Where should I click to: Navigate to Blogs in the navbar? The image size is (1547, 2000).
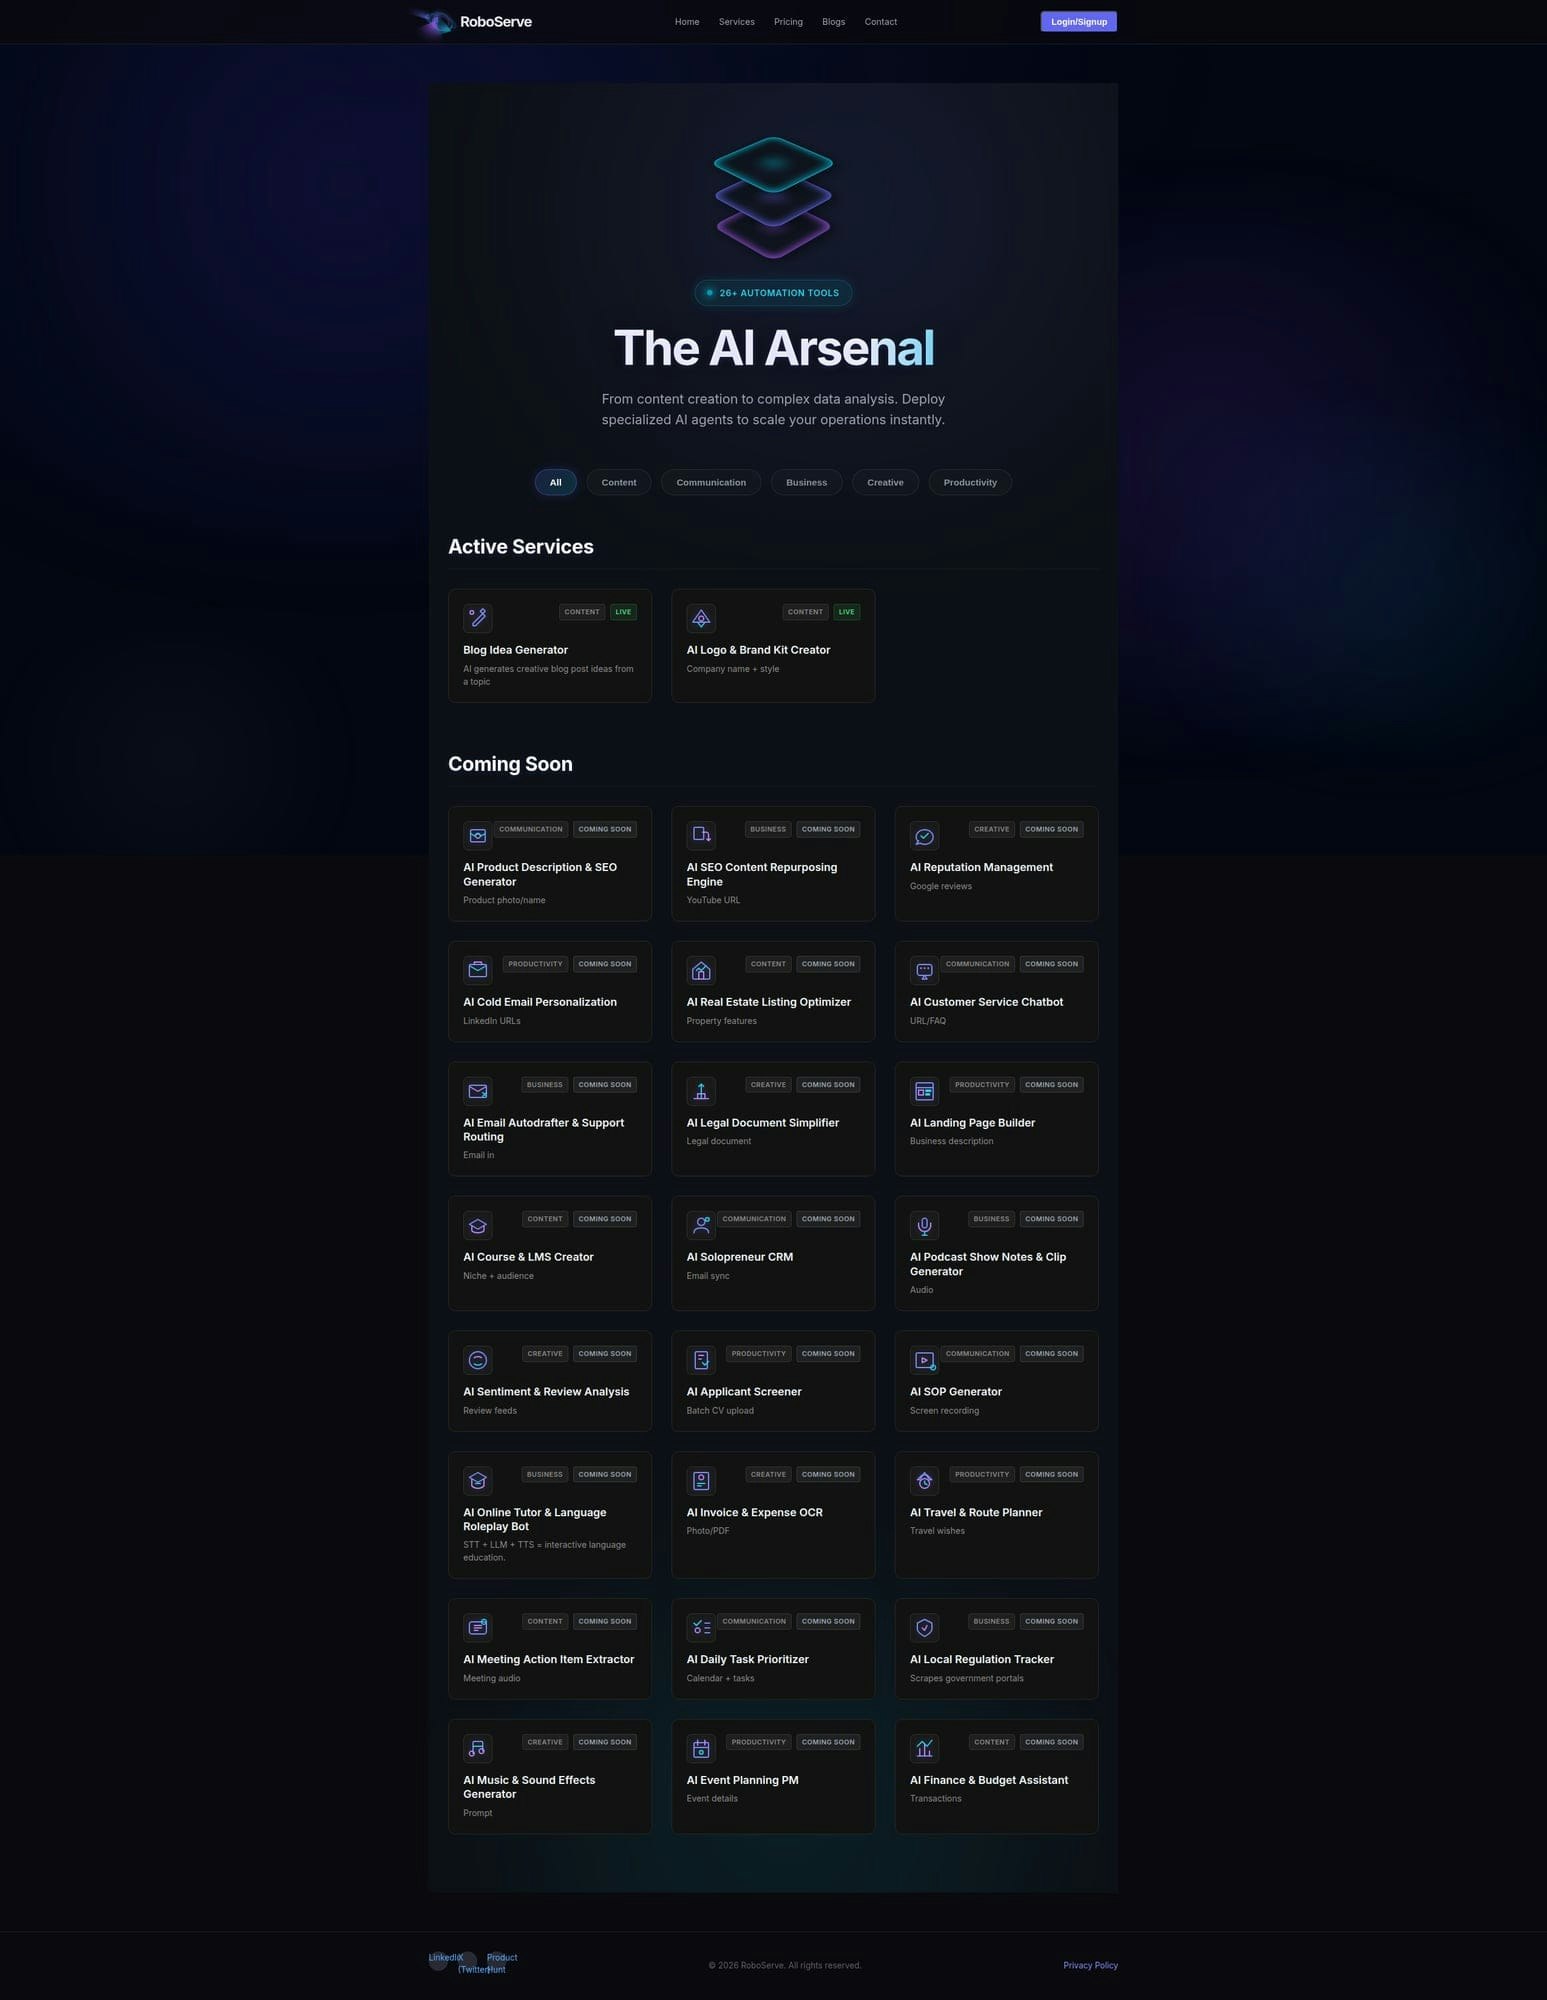[x=833, y=21]
